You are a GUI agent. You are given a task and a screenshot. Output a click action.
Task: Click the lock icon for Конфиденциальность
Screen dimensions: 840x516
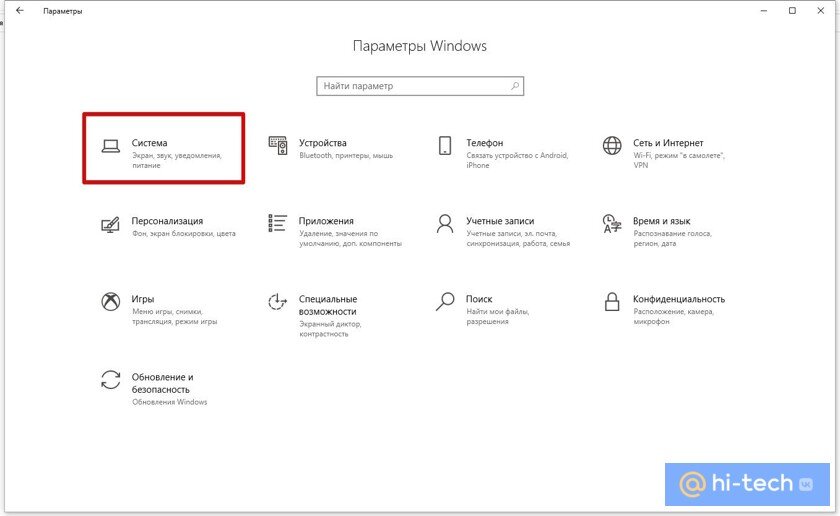click(x=612, y=302)
